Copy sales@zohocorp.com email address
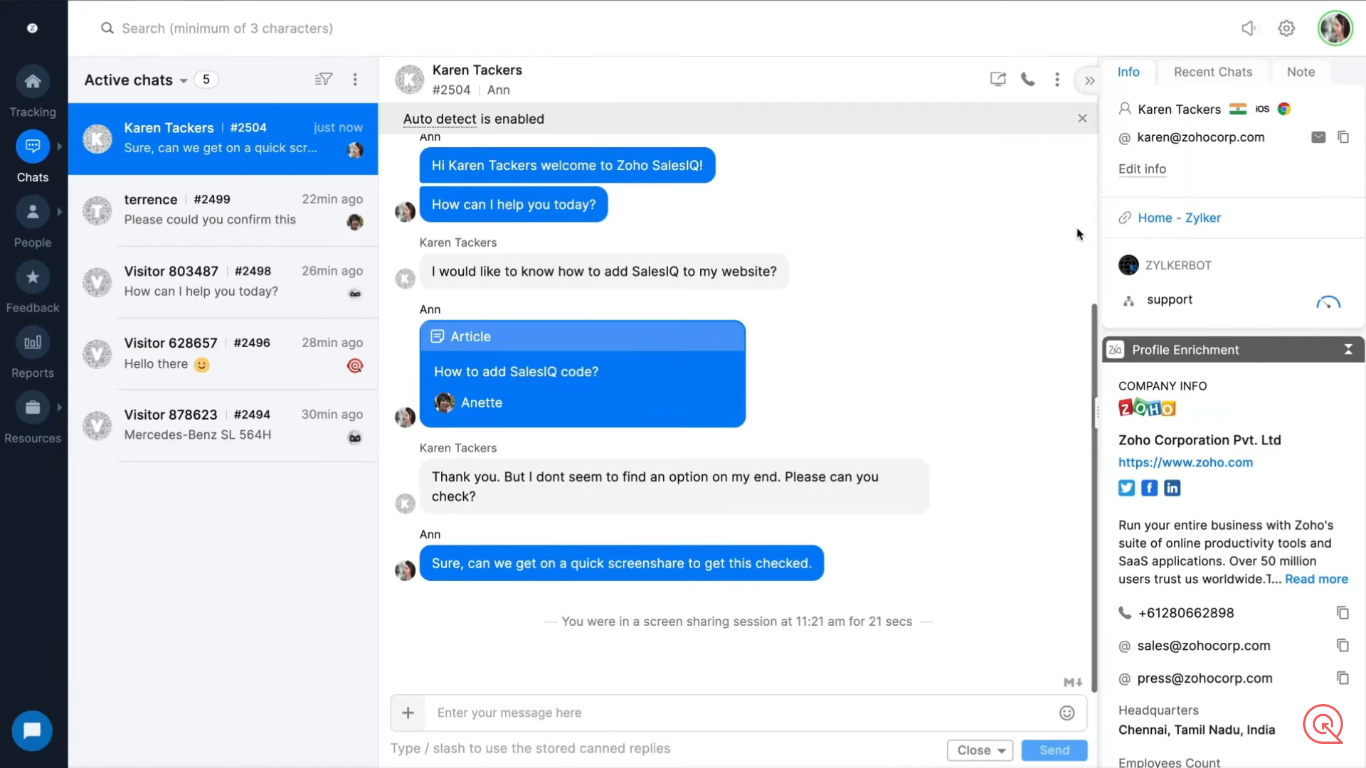Screen dimensions: 1366x768 1343,645
